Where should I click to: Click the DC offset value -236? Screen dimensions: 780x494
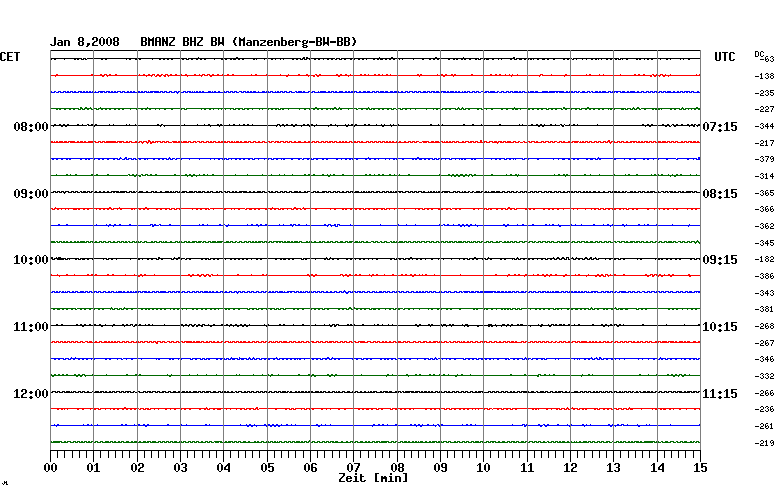point(765,409)
